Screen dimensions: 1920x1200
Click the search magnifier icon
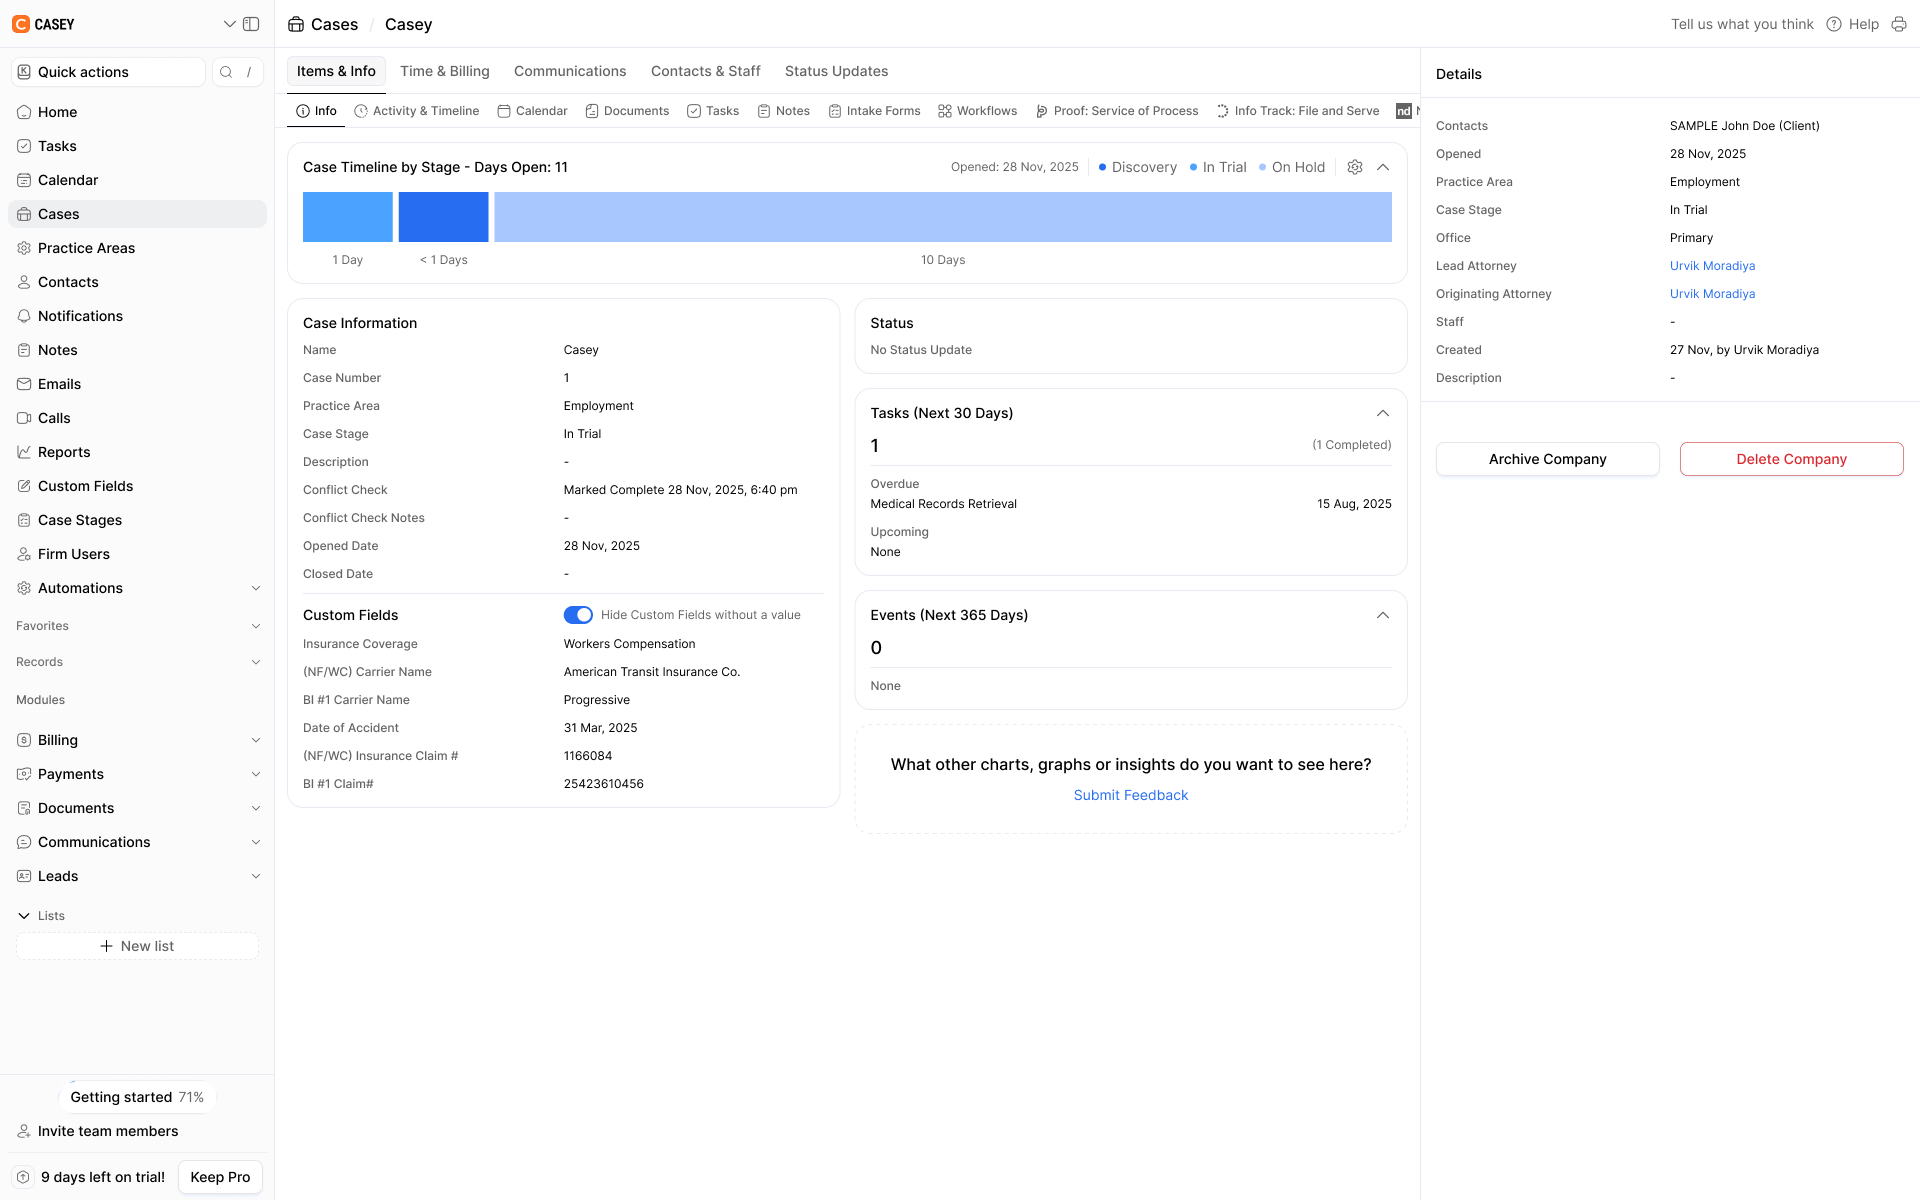click(x=226, y=72)
